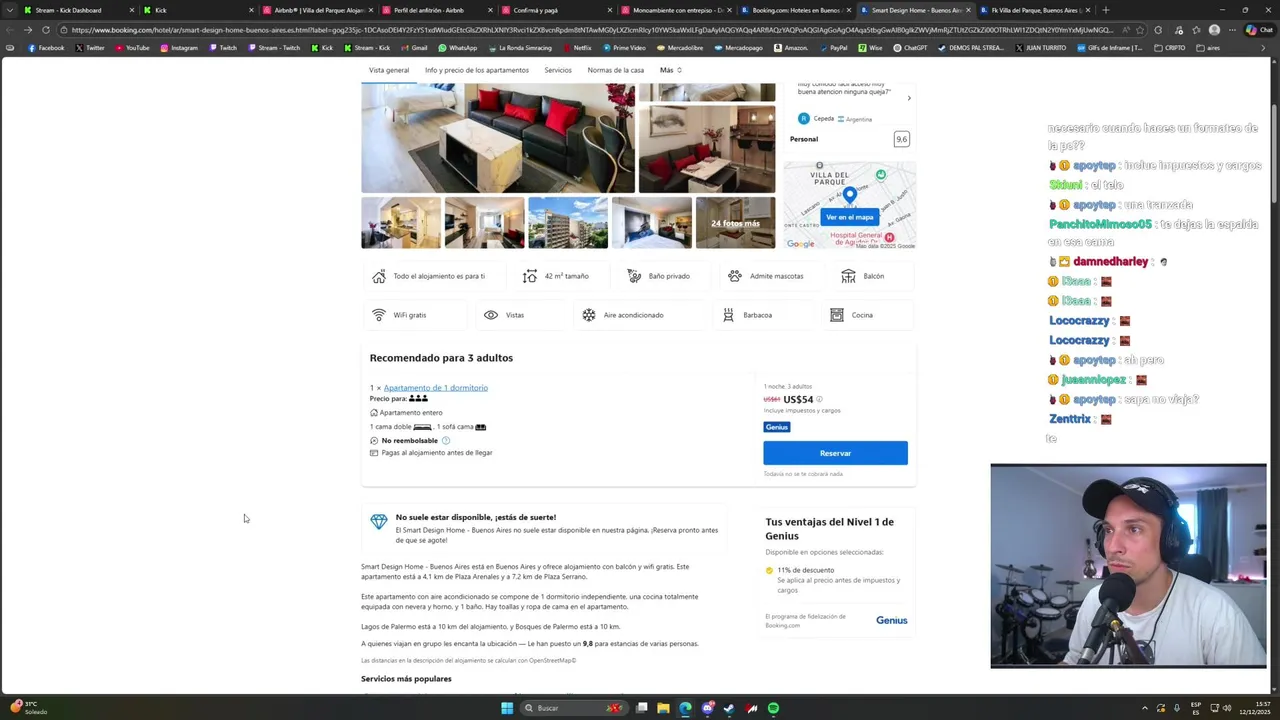Open the kitchen thumbnail photo
Viewport: 1280px width, 720px height.
coord(400,222)
